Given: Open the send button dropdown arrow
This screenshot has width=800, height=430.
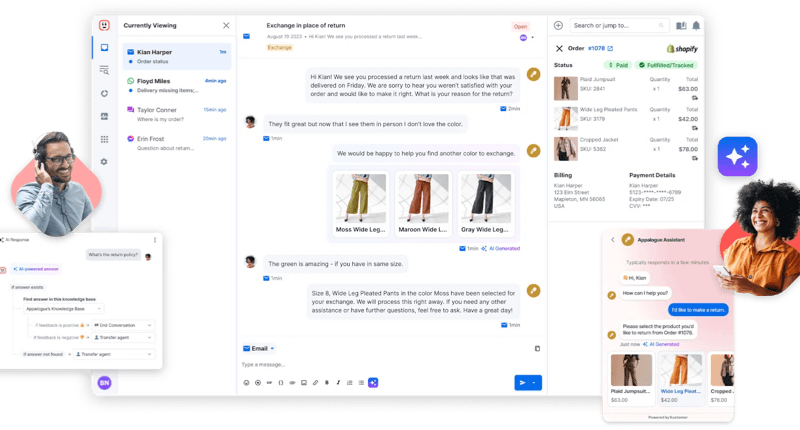Looking at the screenshot, I should pos(535,382).
